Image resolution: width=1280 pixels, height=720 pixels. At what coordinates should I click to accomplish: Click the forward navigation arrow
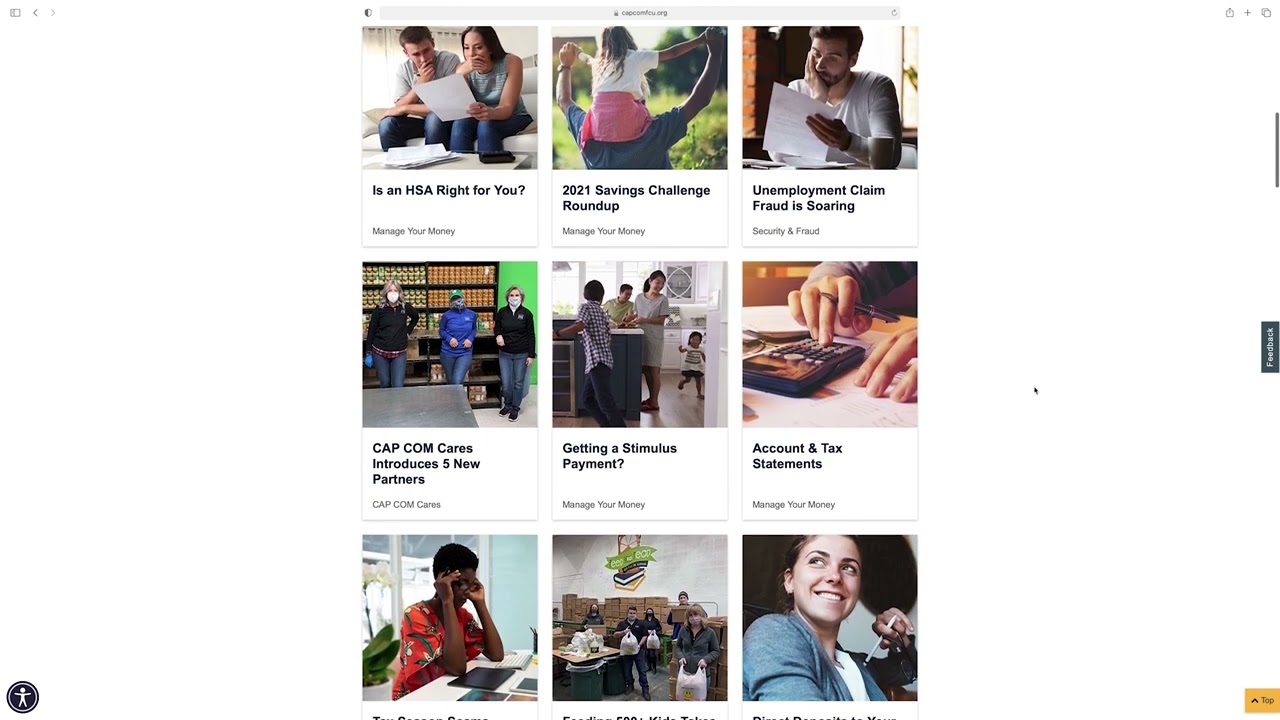(x=53, y=13)
